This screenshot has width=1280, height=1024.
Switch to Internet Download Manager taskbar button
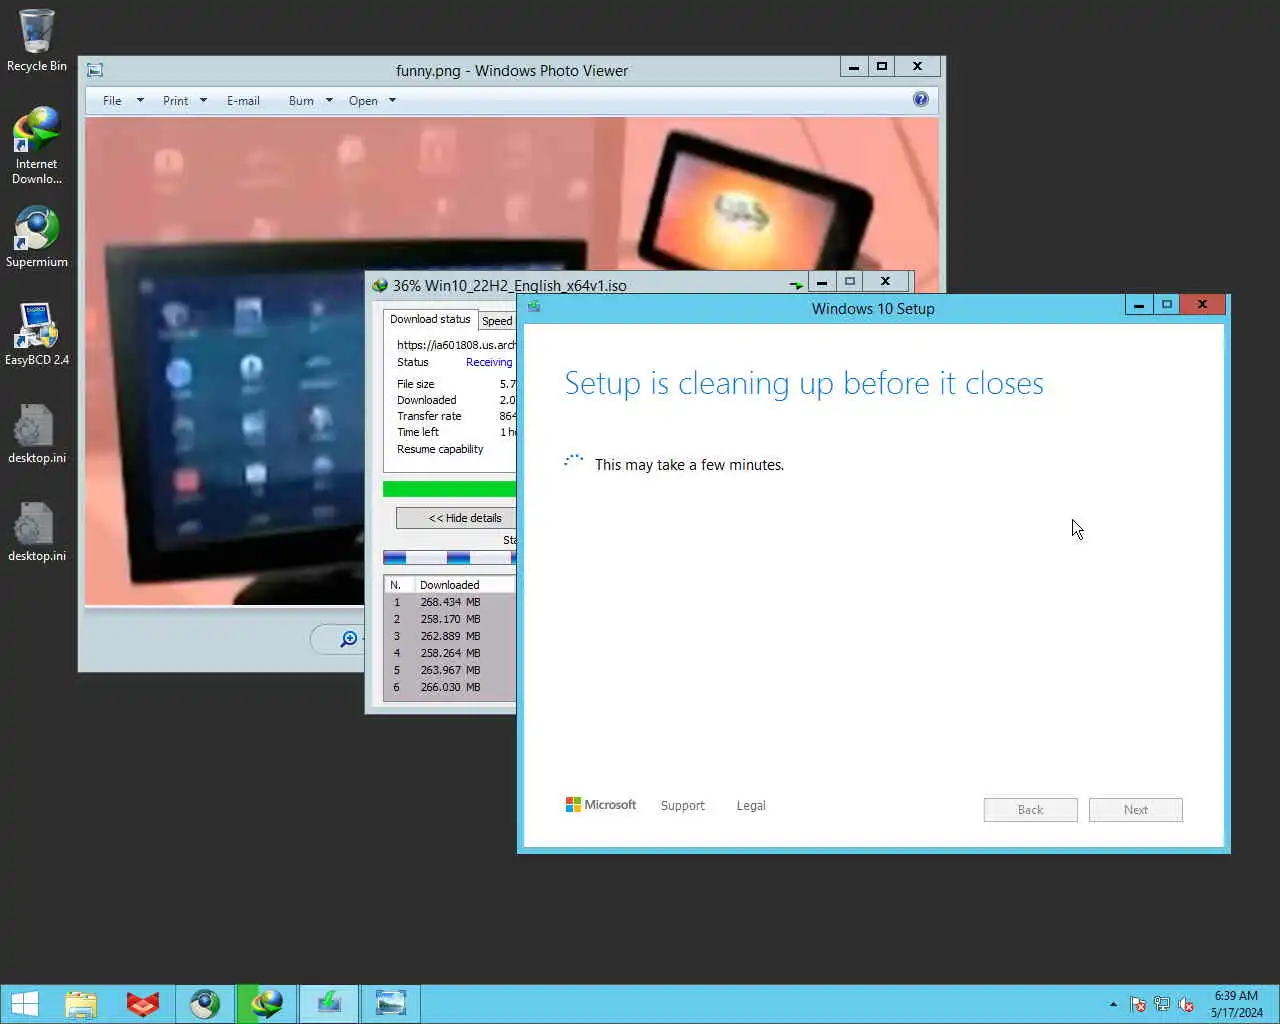pyautogui.click(x=266, y=1004)
